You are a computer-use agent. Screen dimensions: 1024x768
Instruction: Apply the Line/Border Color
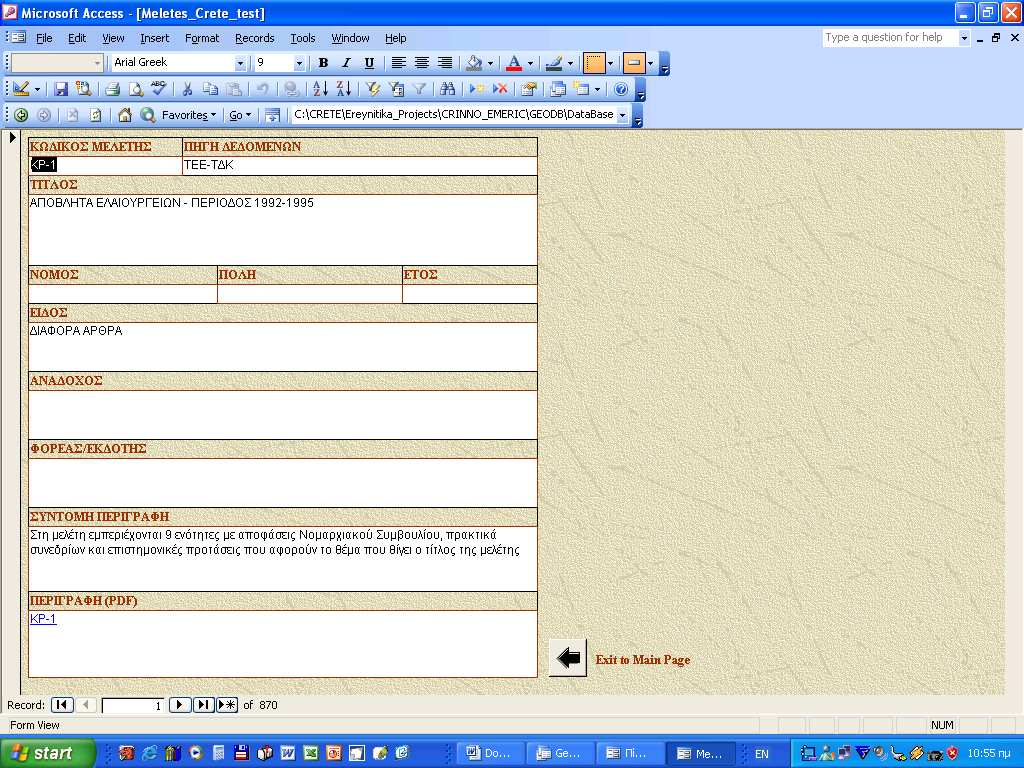554,63
